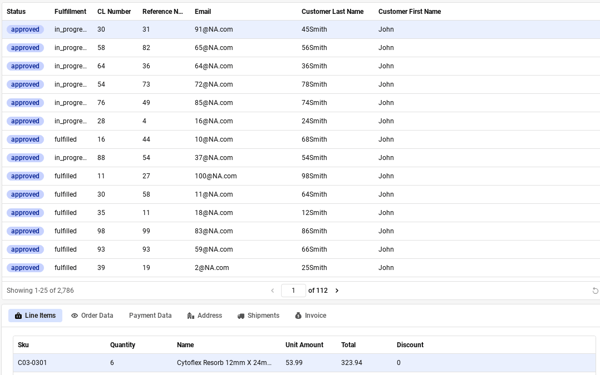
Task: Click the previous page arrow
Action: click(x=272, y=291)
